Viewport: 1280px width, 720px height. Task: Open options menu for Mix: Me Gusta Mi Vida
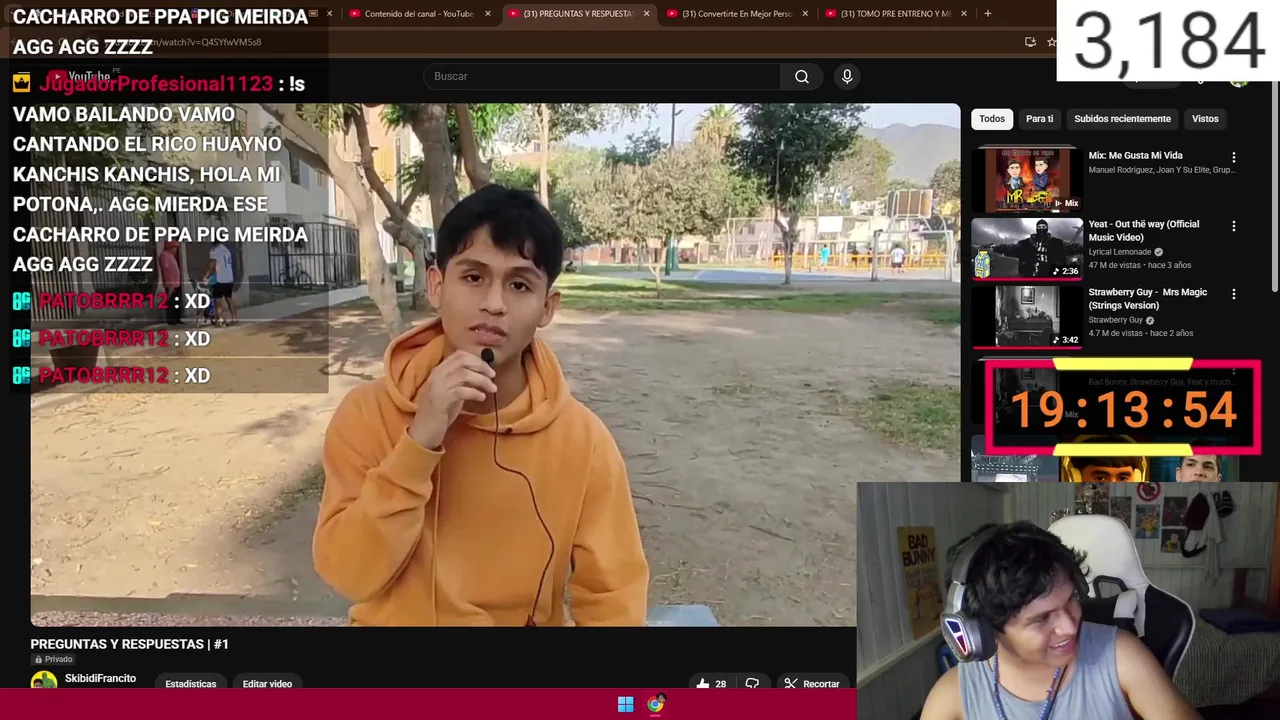[x=1233, y=158]
